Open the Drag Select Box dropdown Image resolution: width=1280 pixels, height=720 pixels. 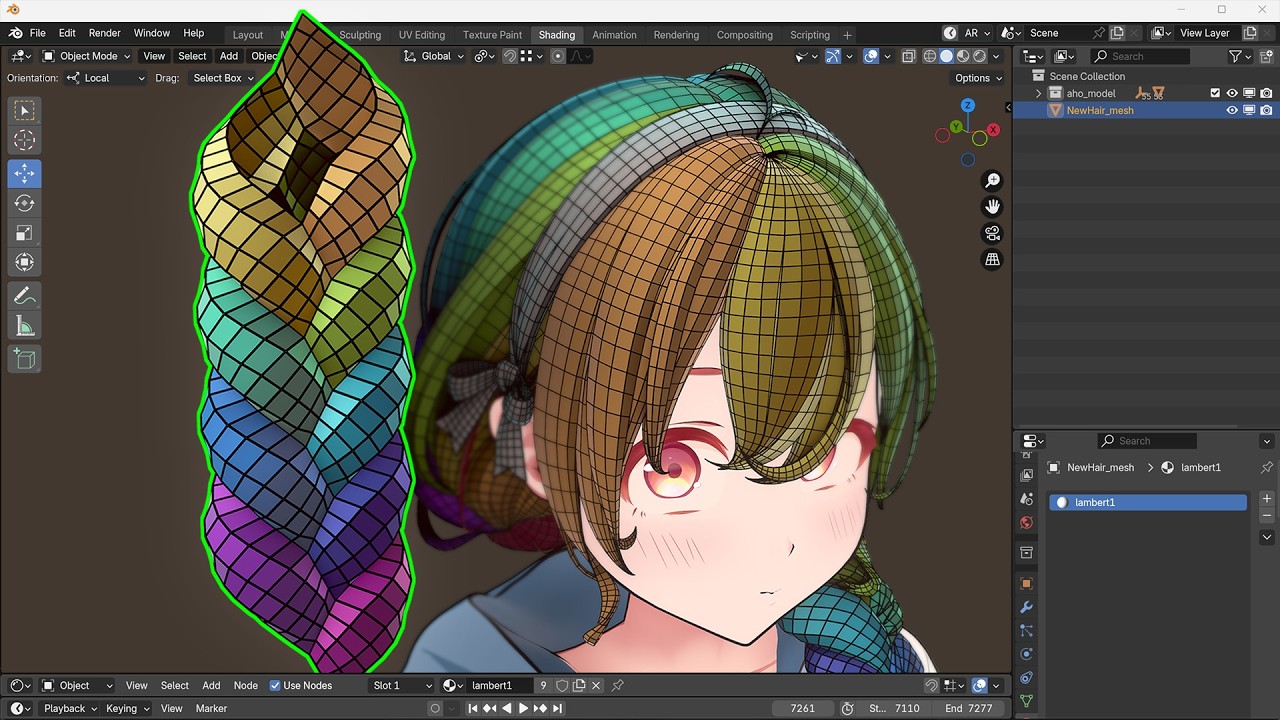click(x=222, y=78)
